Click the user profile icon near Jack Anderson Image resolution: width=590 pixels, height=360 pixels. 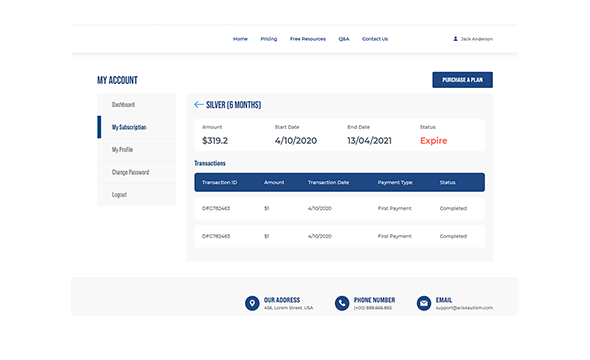455,39
